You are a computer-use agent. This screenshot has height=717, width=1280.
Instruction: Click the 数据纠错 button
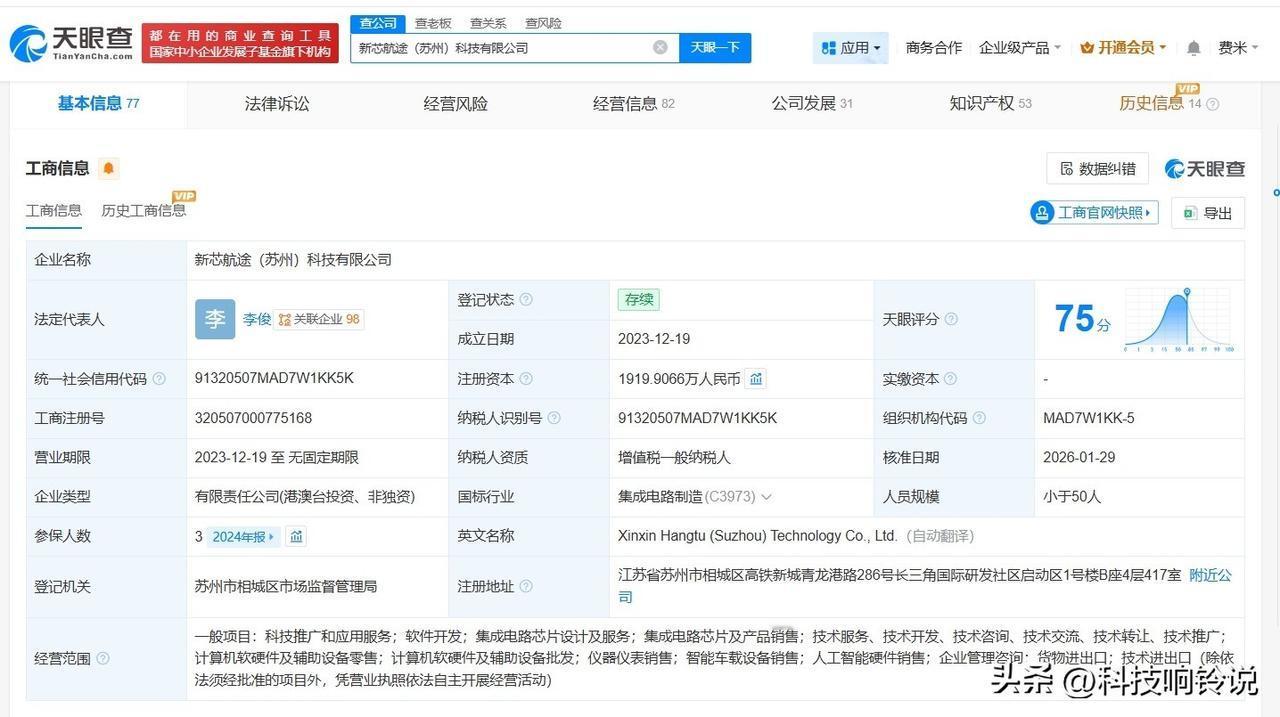click(1097, 168)
